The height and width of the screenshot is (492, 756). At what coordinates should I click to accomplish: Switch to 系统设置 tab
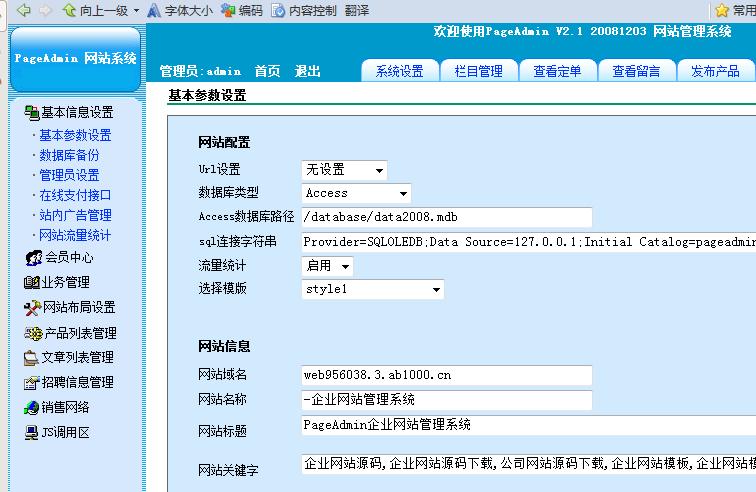pyautogui.click(x=400, y=71)
